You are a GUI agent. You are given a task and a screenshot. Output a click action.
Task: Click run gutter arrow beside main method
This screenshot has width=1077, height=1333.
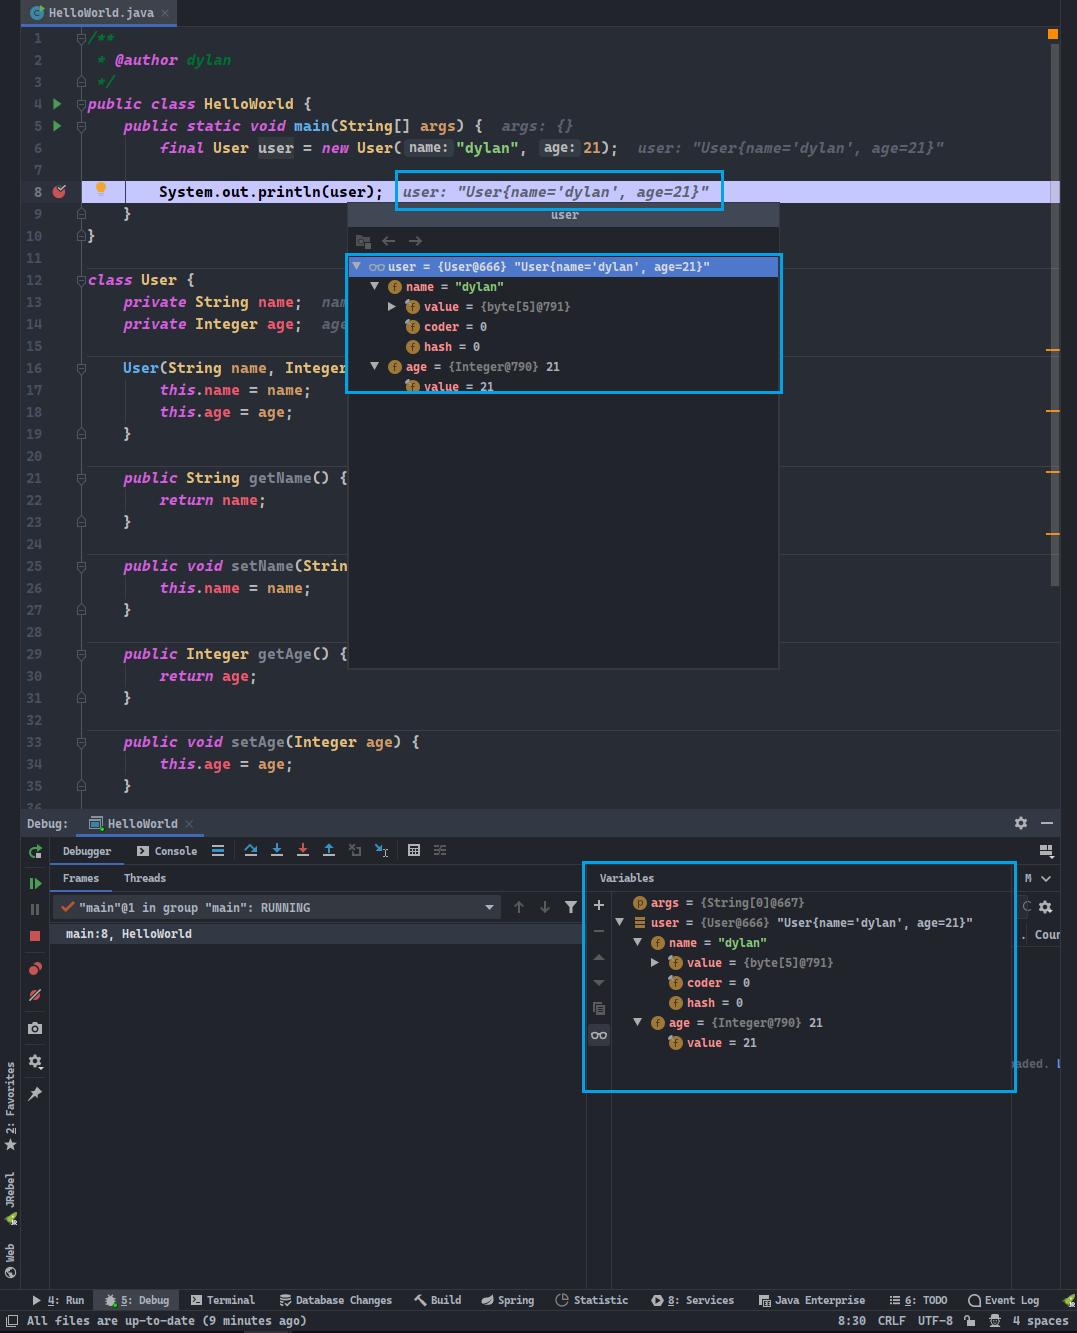57,126
